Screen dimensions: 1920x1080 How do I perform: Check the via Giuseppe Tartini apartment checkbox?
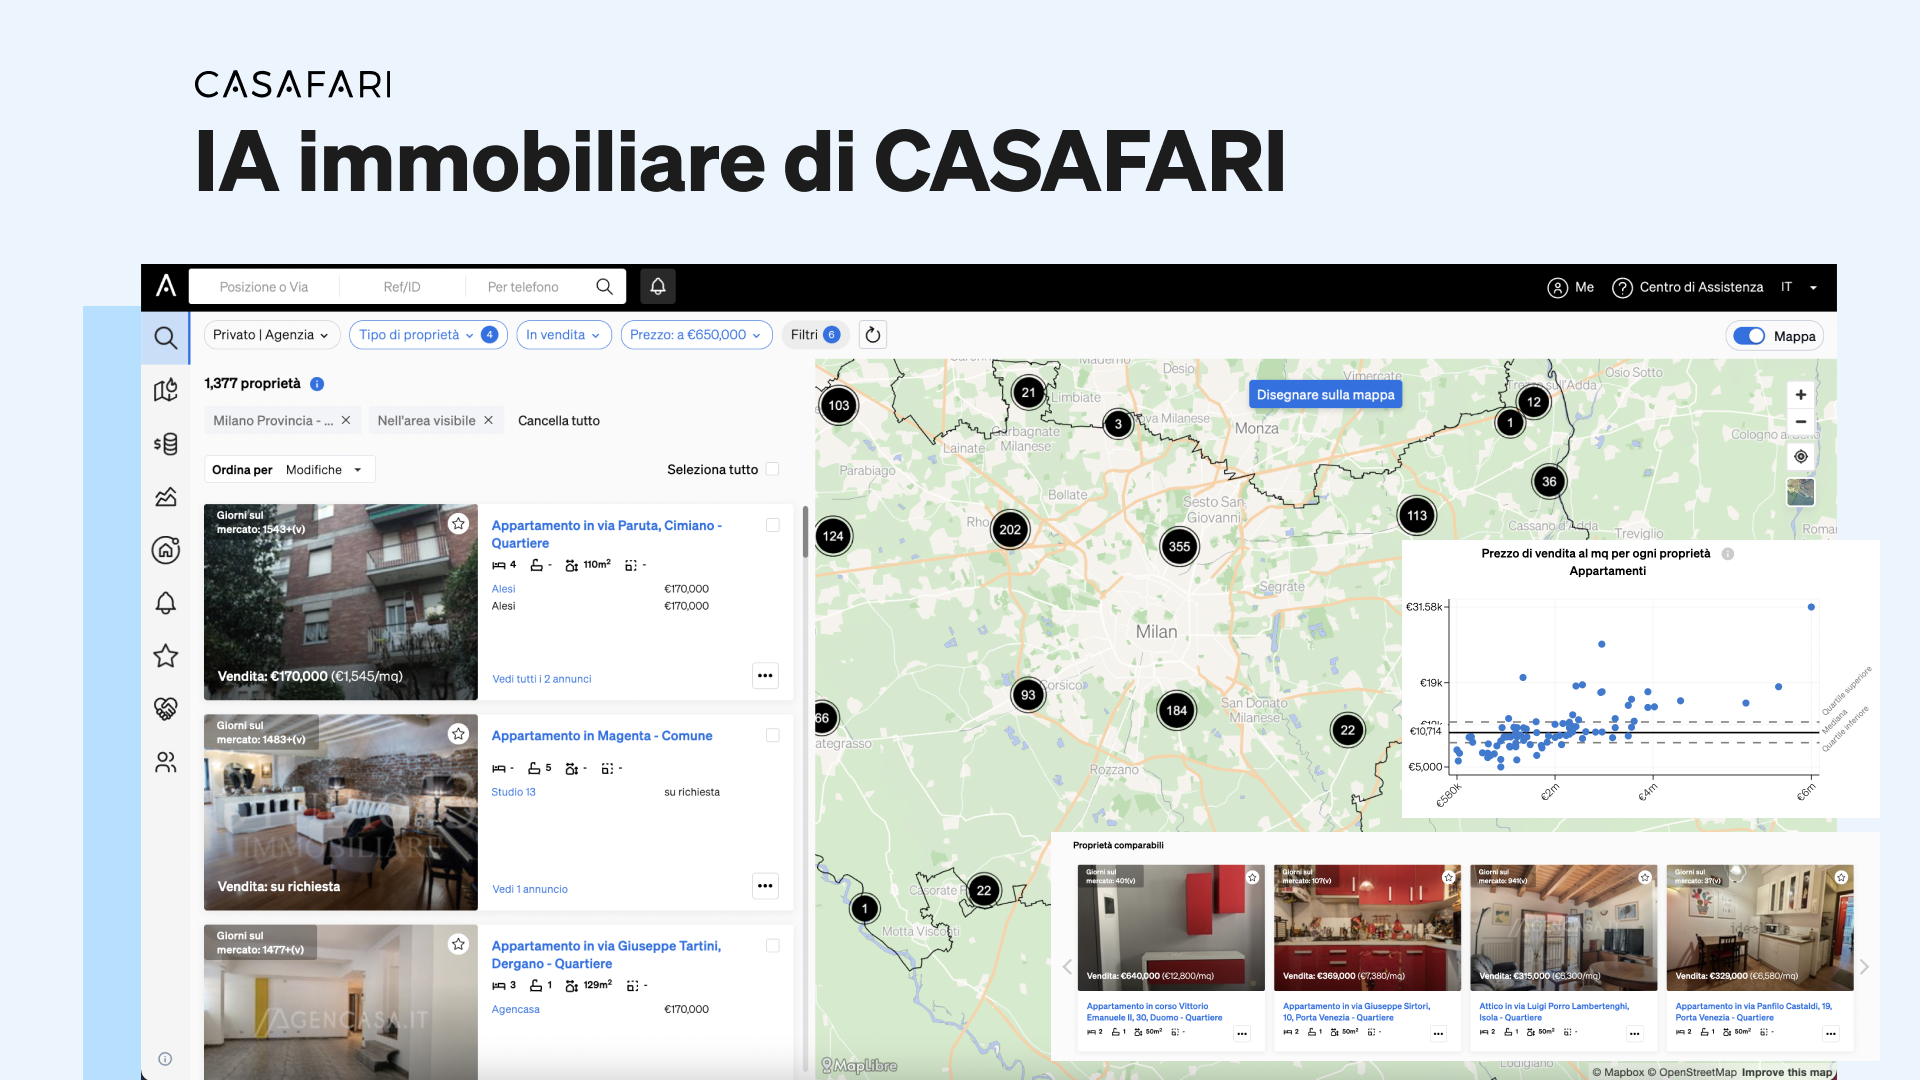coord(773,946)
